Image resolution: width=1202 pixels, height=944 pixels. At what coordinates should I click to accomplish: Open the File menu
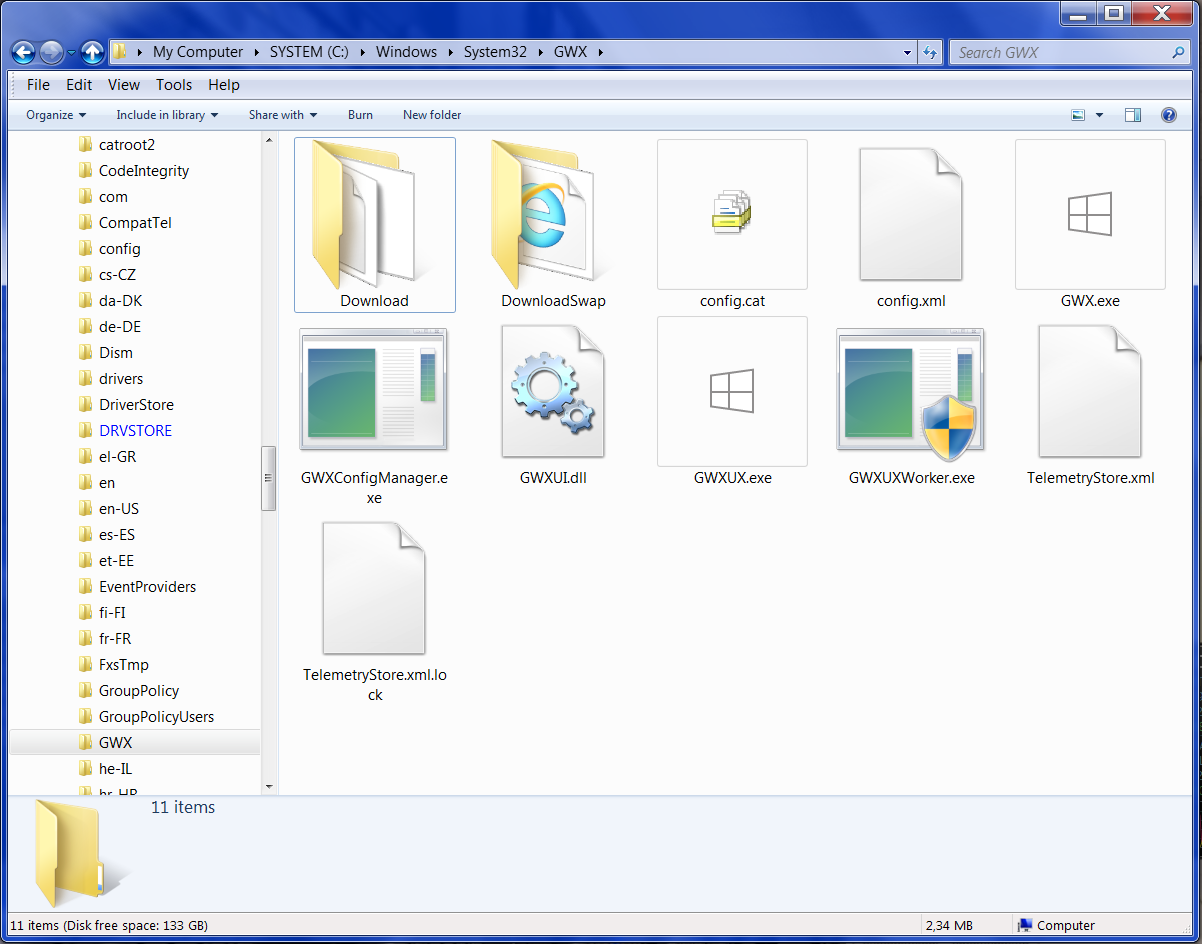(38, 85)
